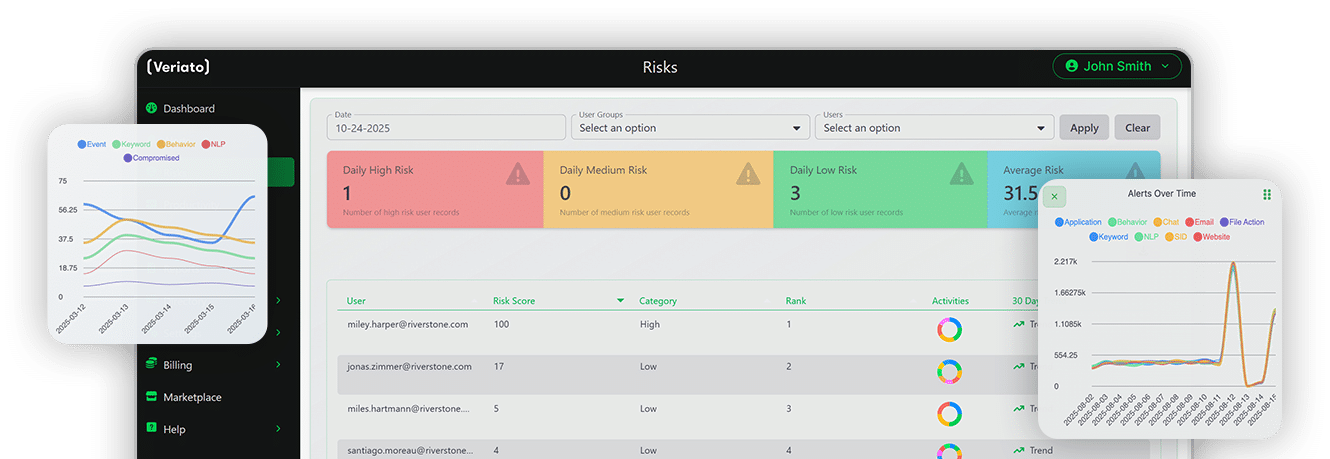Toggle SID series in Alerts Over Time

coord(1176,237)
